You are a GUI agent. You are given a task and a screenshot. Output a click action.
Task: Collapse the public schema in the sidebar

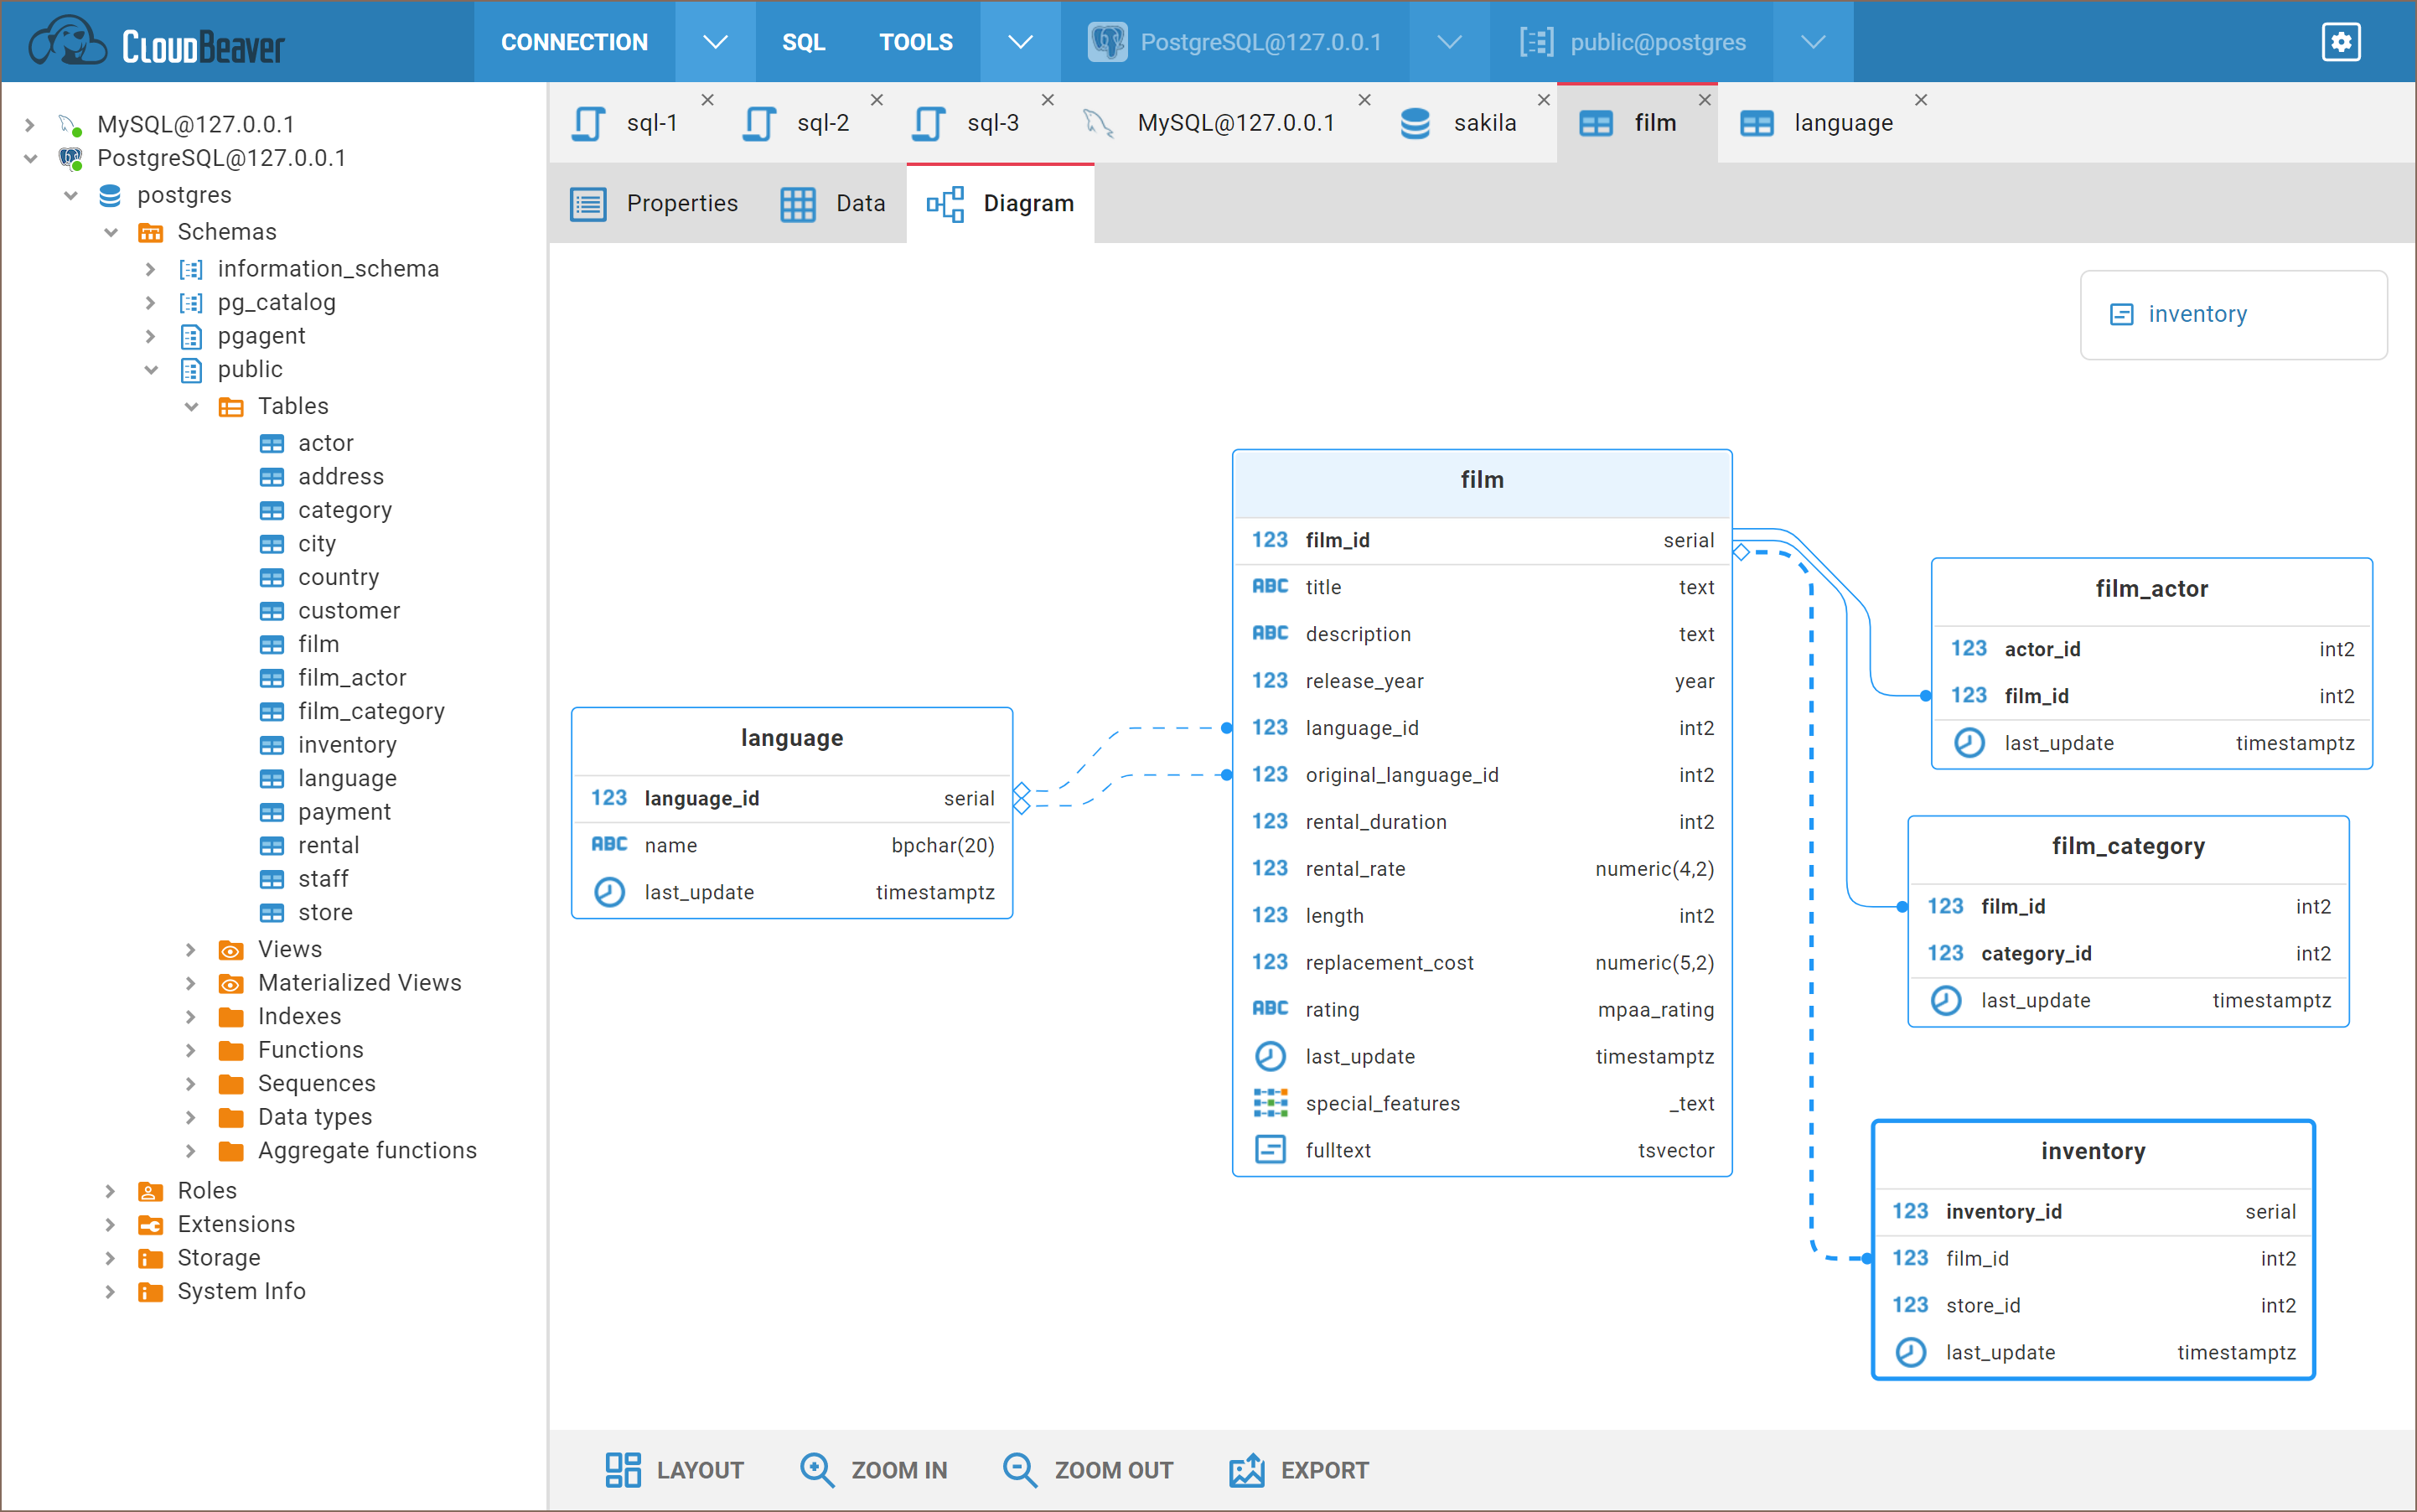151,369
